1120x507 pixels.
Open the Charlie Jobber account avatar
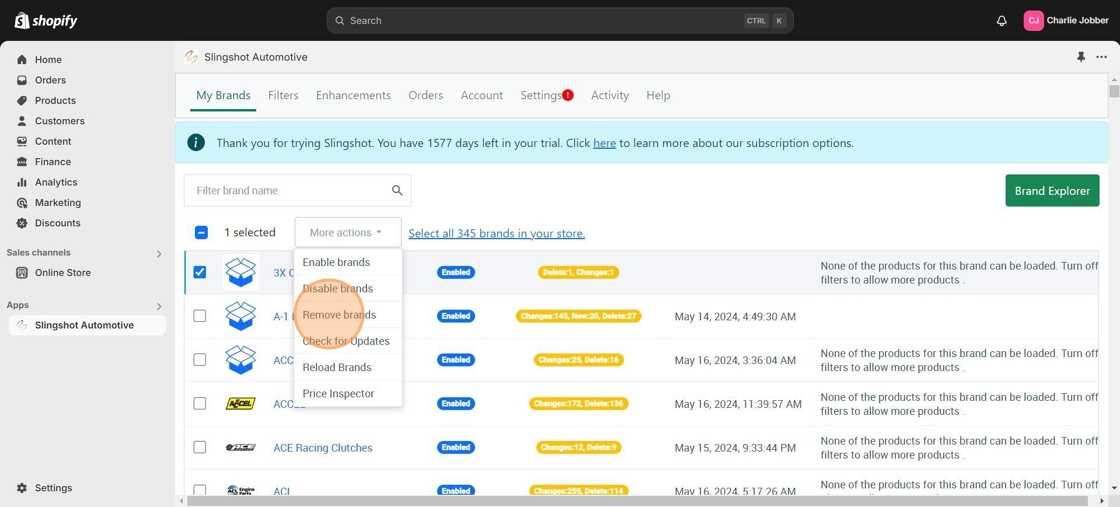pyautogui.click(x=1034, y=21)
